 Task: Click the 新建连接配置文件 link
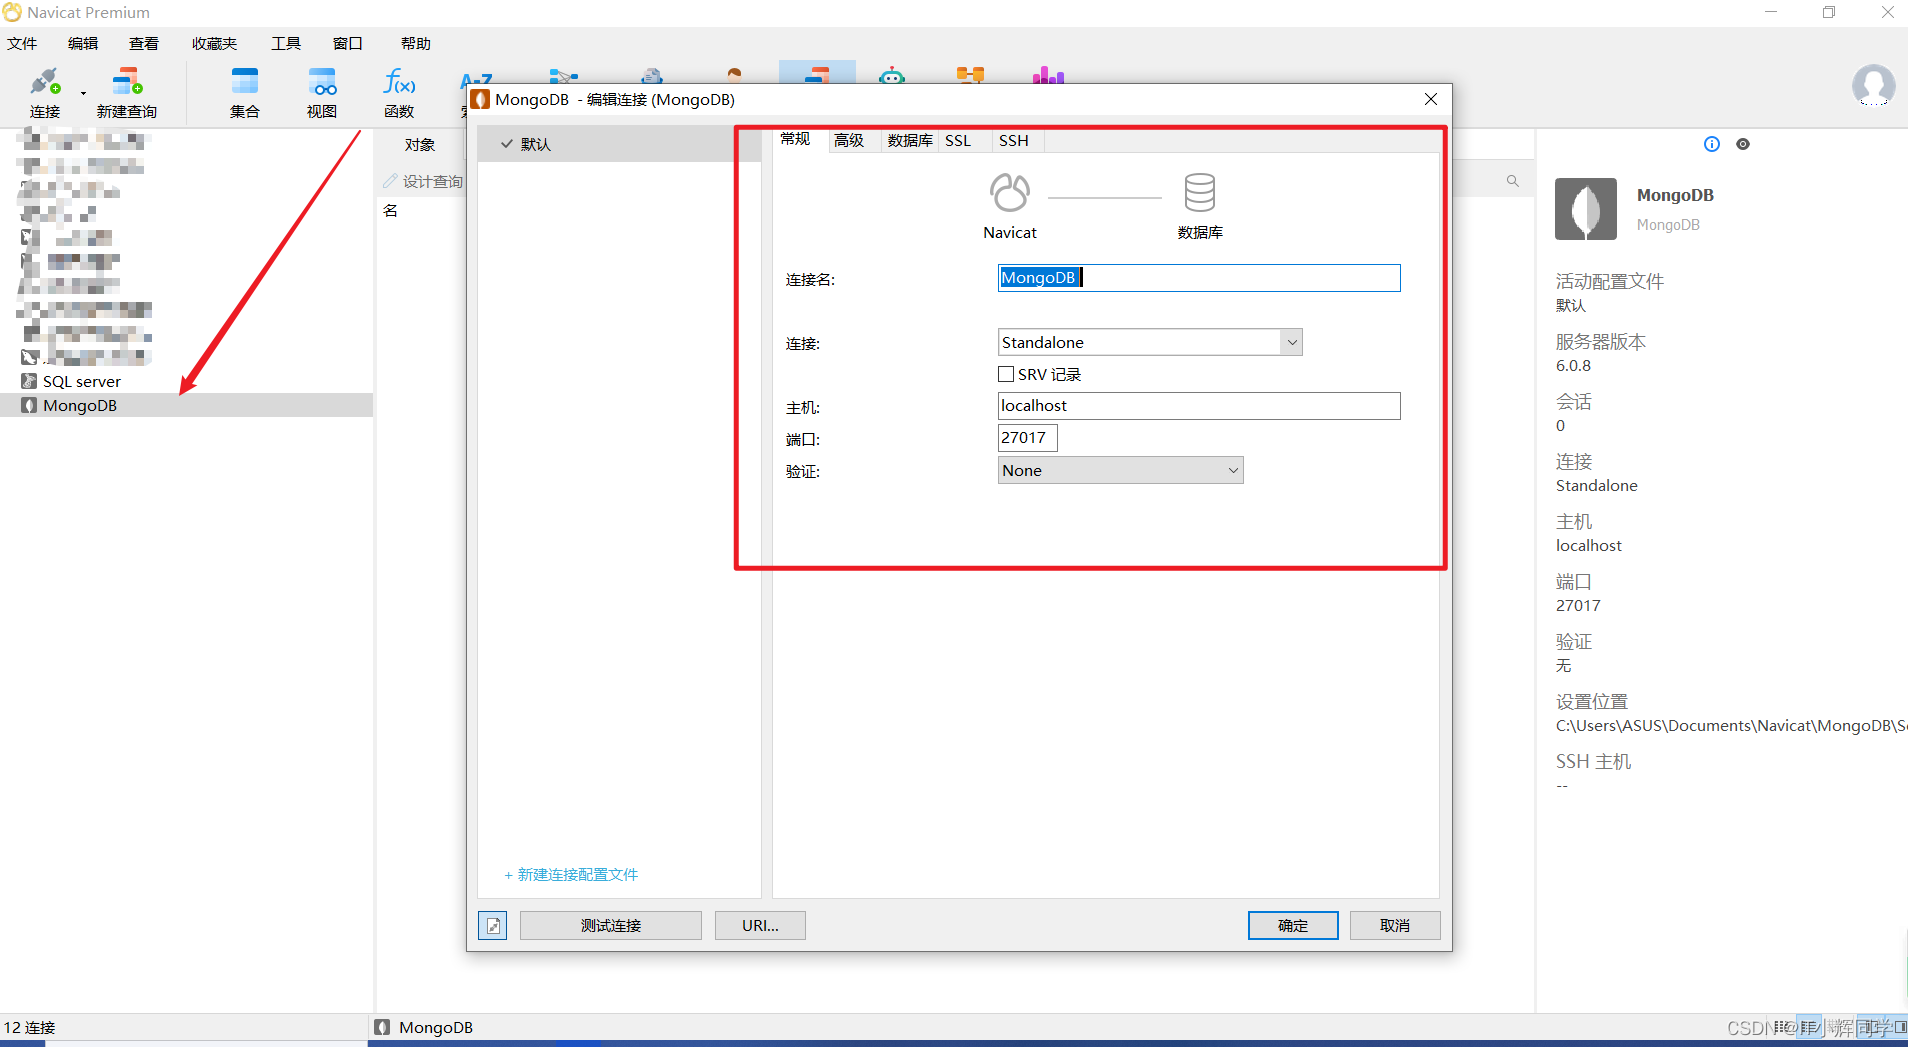571,874
